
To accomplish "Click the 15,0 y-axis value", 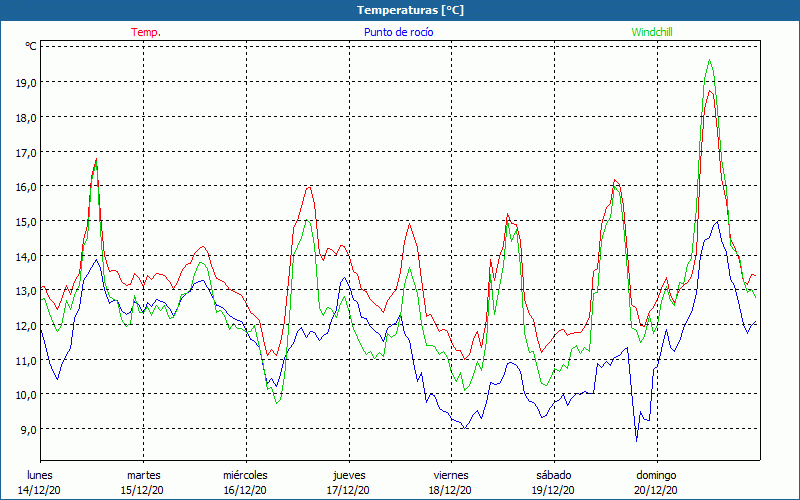I will pyautogui.click(x=26, y=221).
